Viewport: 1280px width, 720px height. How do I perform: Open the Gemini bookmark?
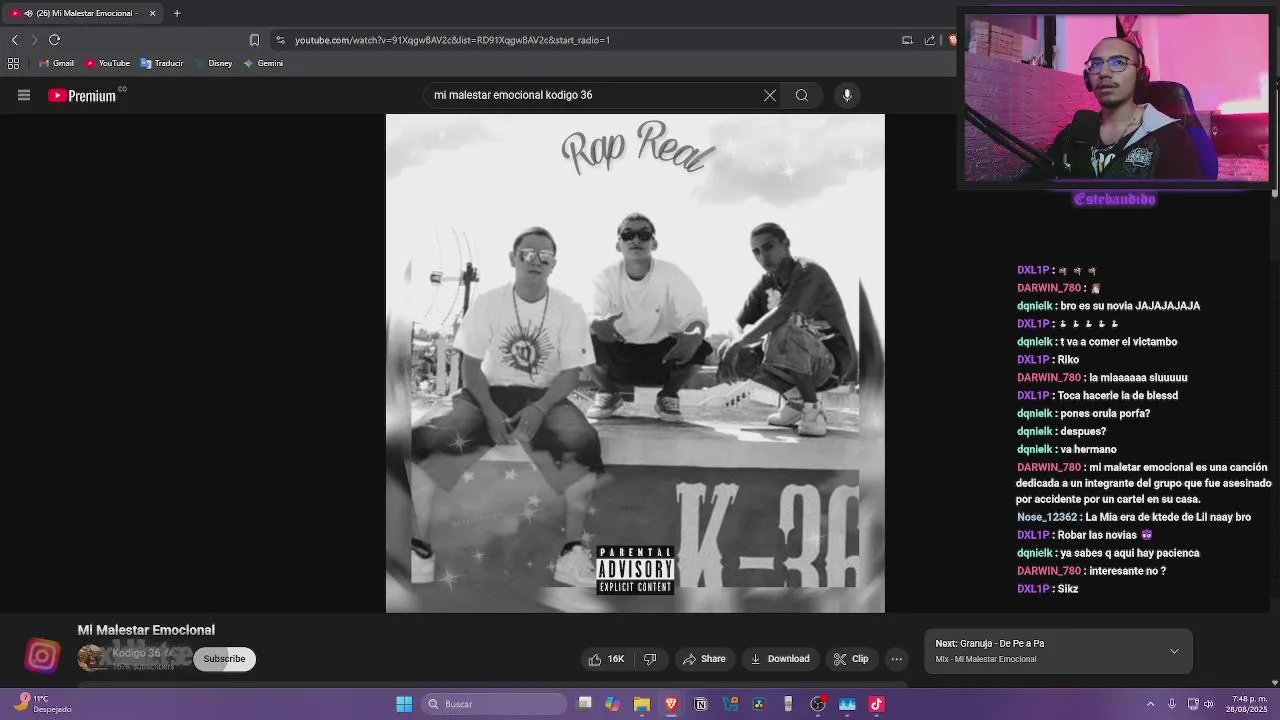point(263,63)
